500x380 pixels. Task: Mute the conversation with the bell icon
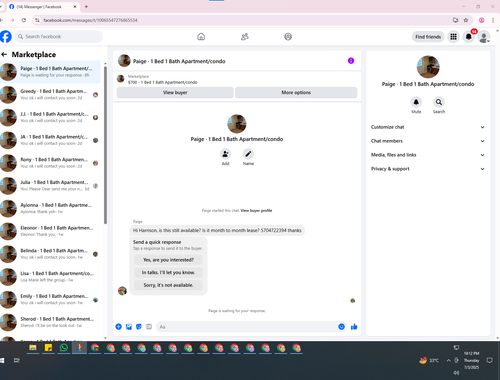[x=416, y=102]
